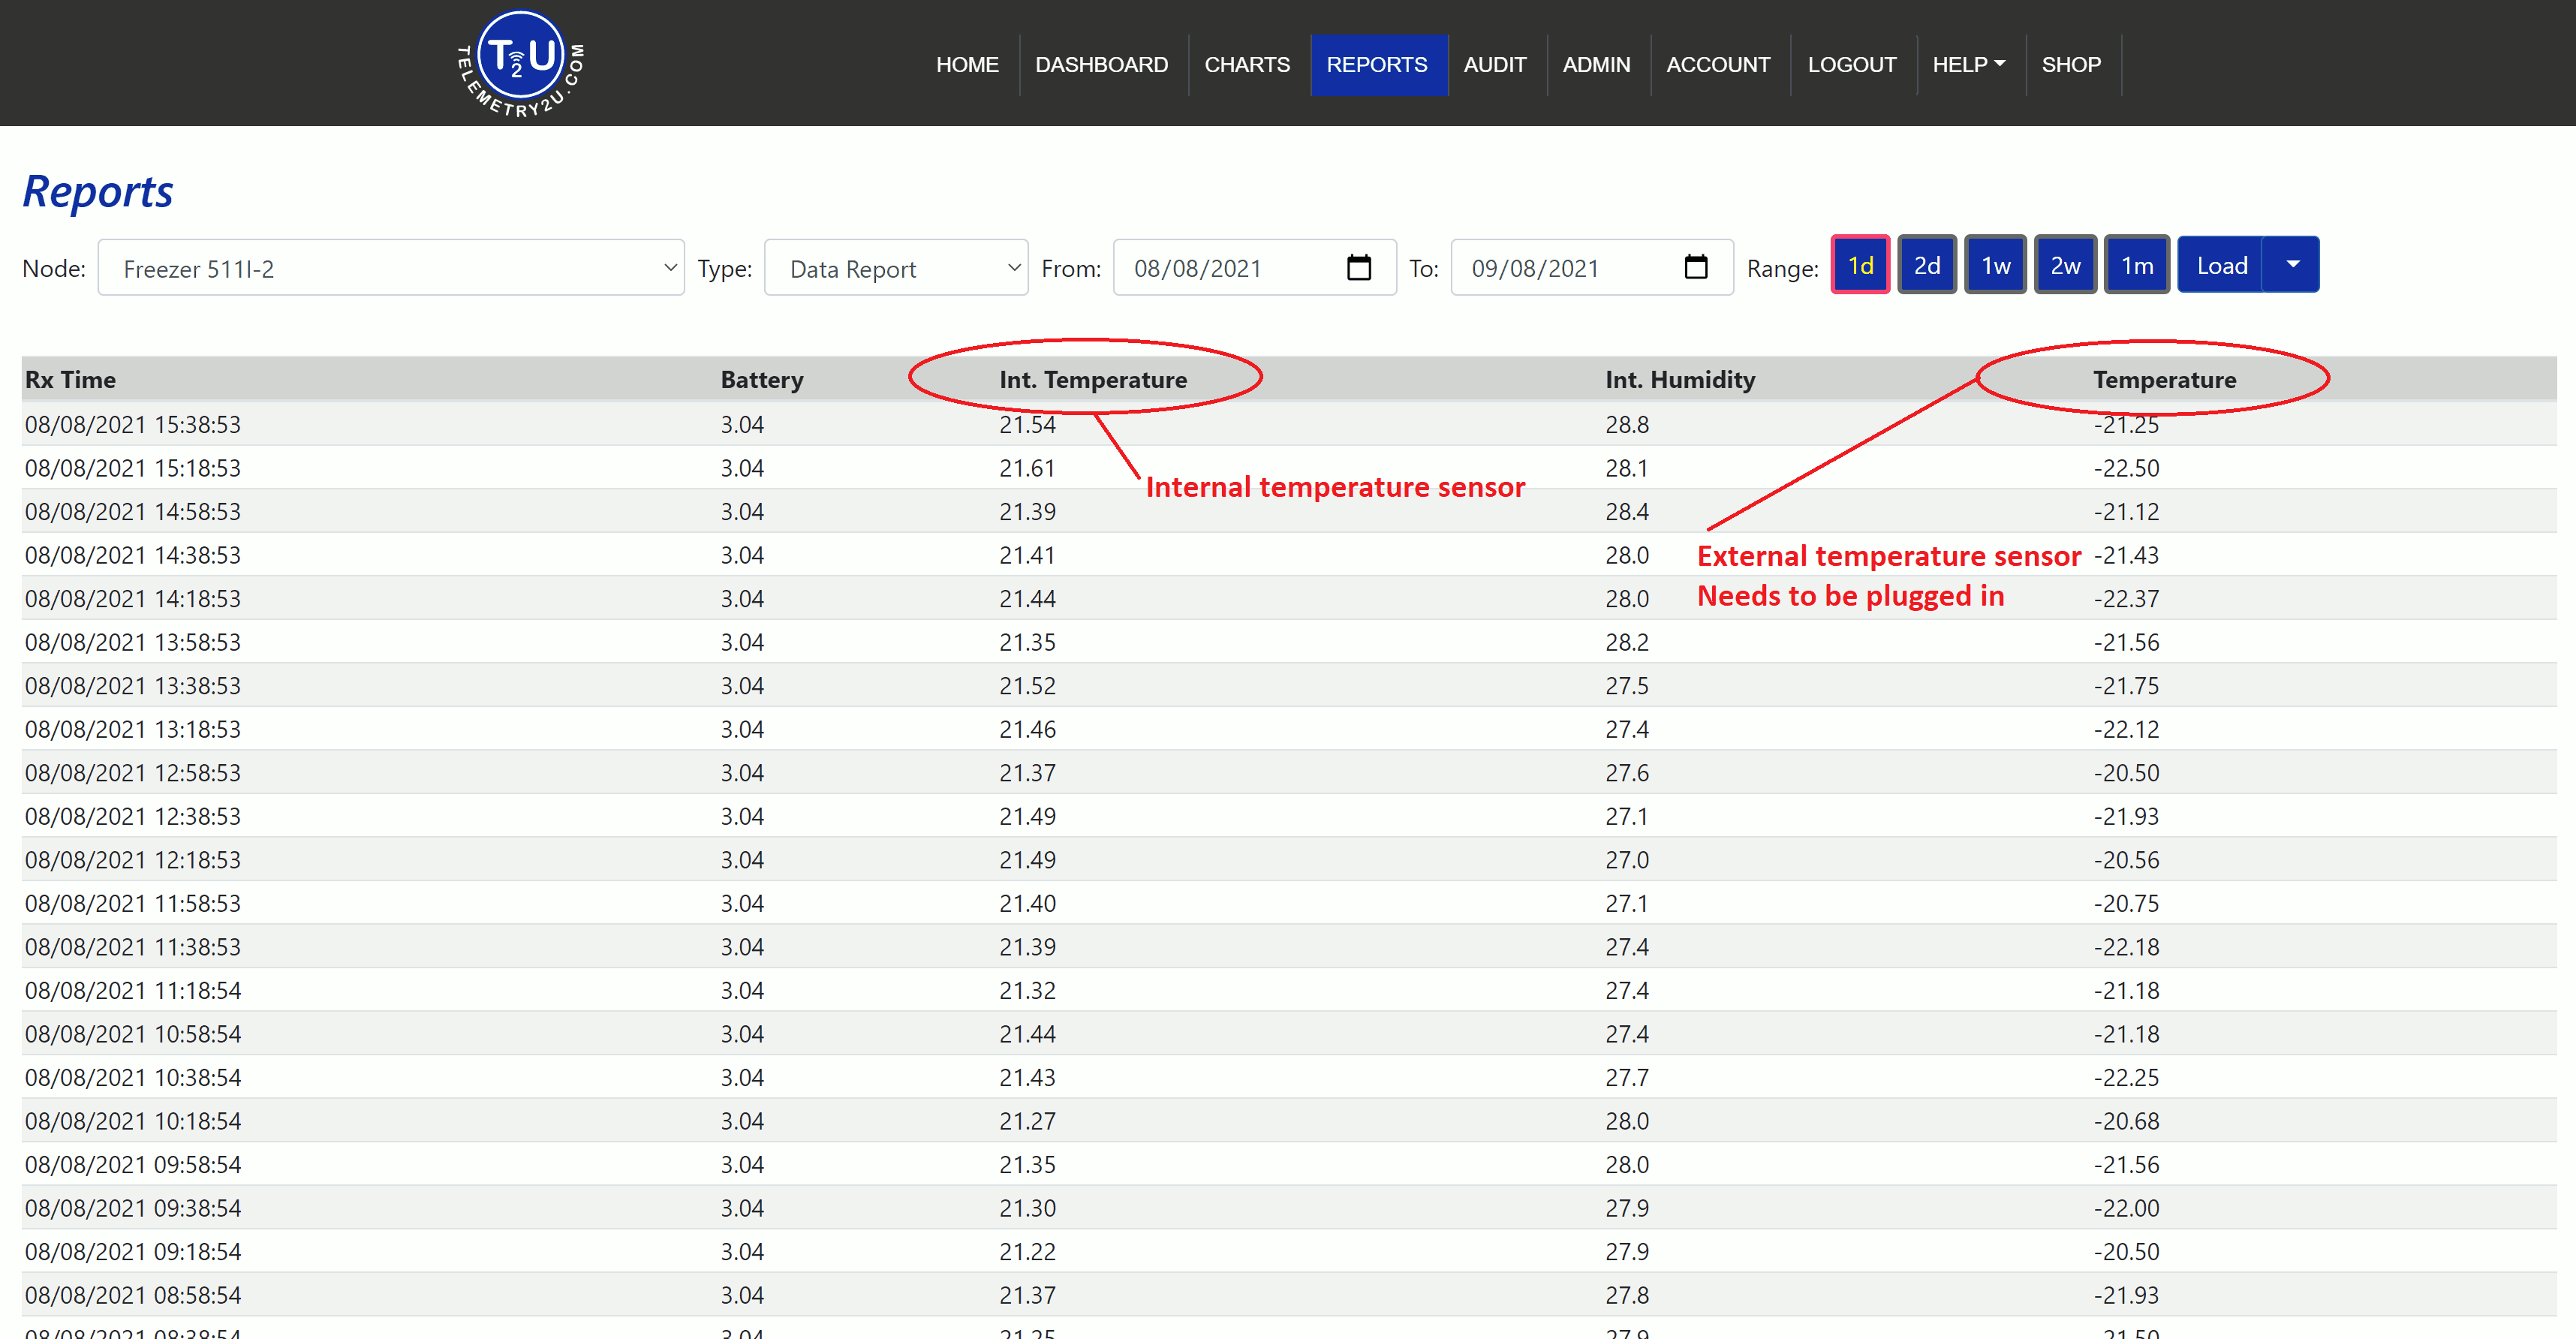Screen dimensions: 2576x1339
Task: Click Int. Humidity value 27.5
Action: [x=1627, y=686]
